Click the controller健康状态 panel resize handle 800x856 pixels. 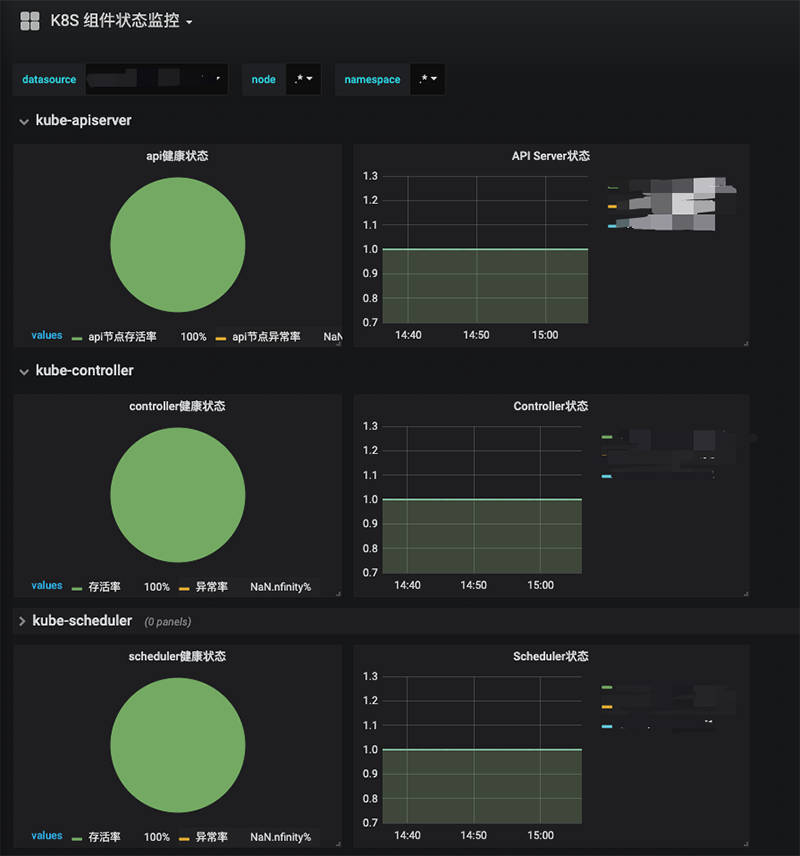tap(339, 593)
